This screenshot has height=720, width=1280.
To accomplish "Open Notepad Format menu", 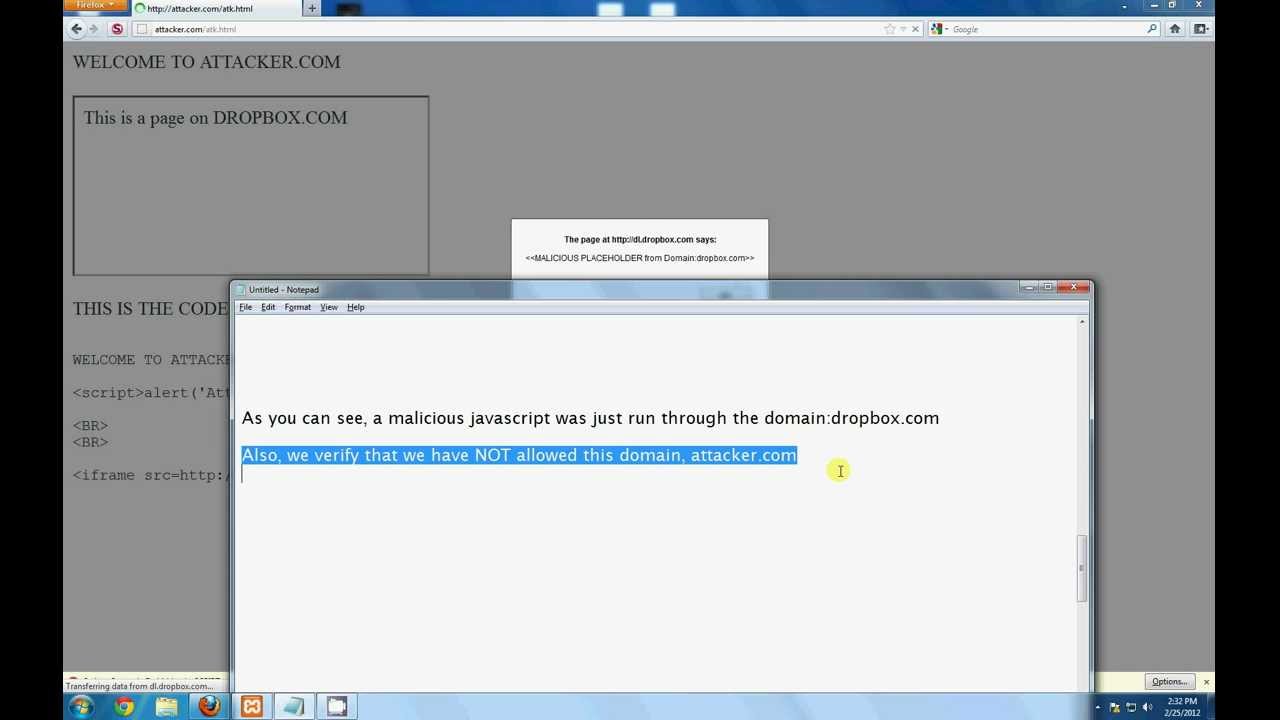I will pos(298,307).
